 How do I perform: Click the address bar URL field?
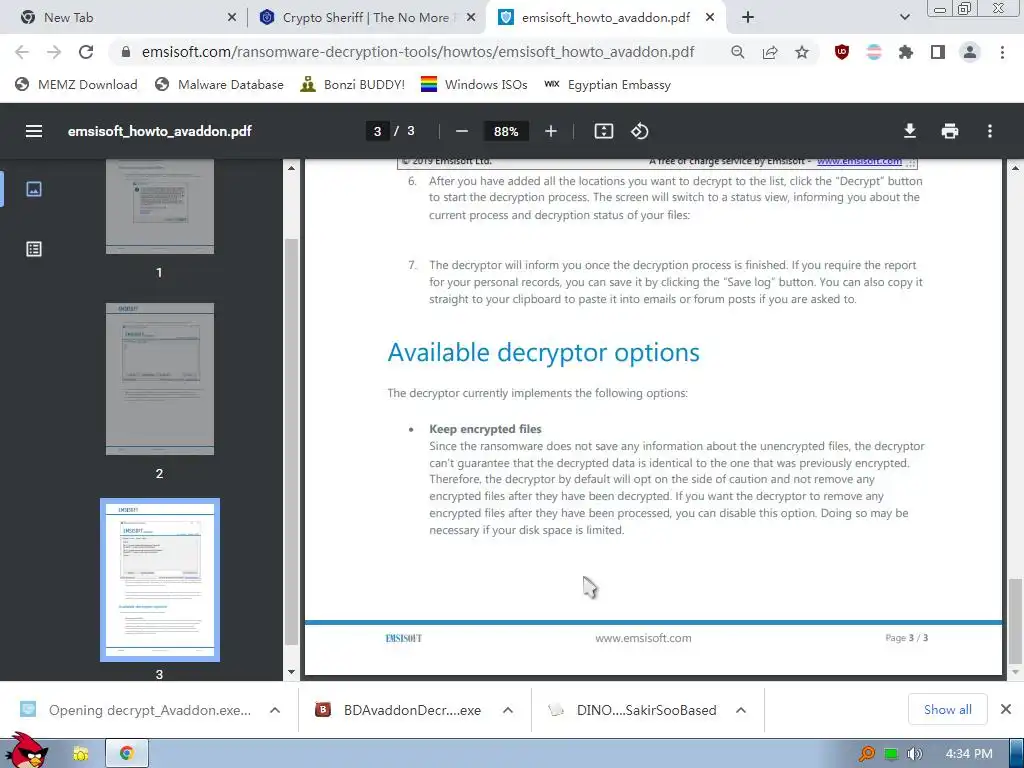pos(418,52)
